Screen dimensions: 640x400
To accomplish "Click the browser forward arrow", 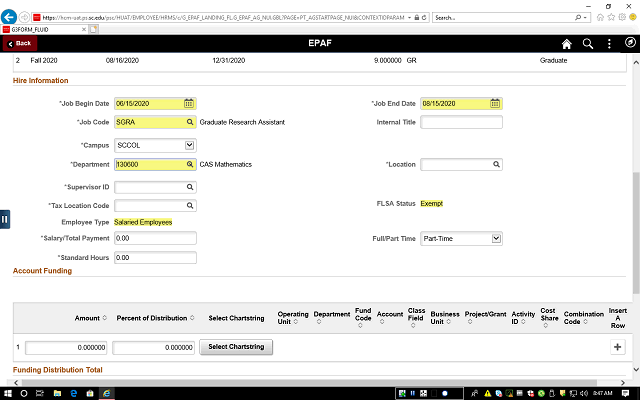I will (x=24, y=17).
